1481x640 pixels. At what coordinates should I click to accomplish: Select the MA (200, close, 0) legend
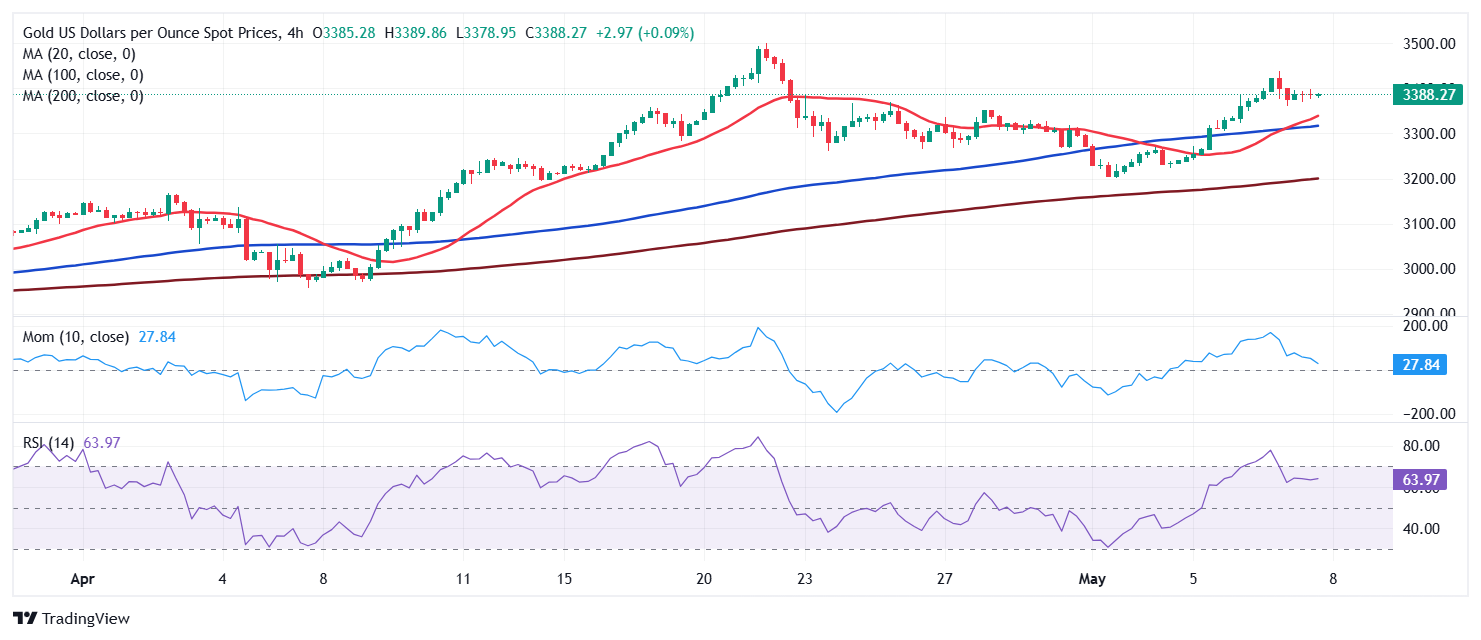point(83,96)
